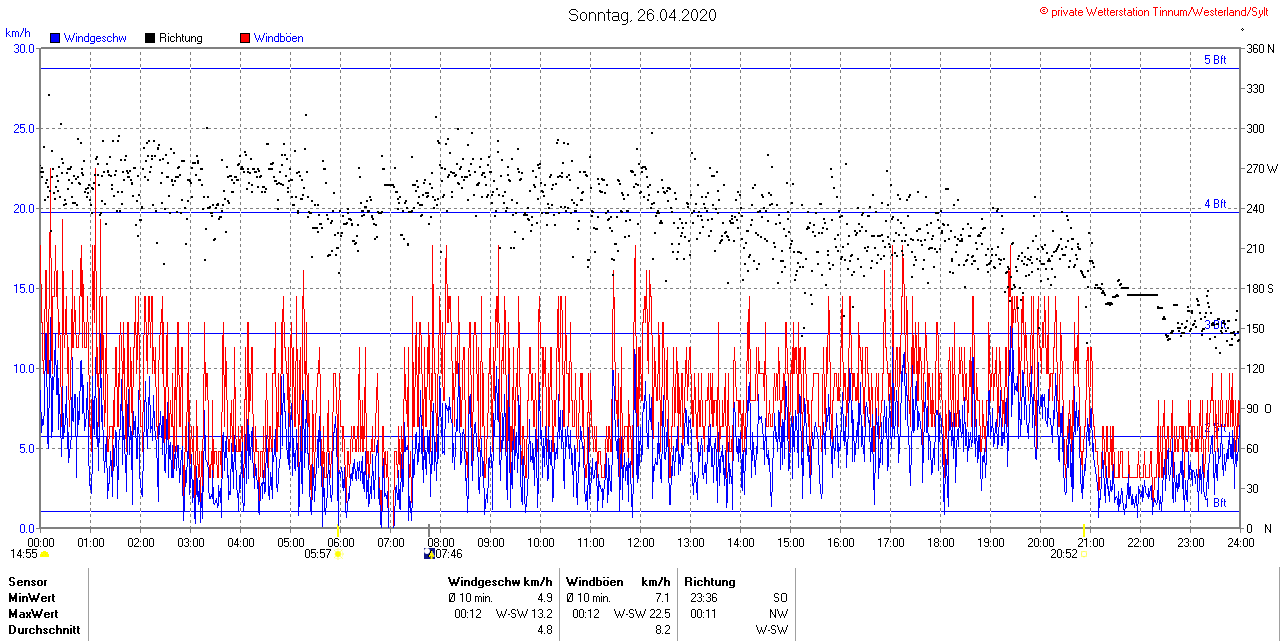Click the SO direction value
1280x641 pixels.
tap(780, 598)
